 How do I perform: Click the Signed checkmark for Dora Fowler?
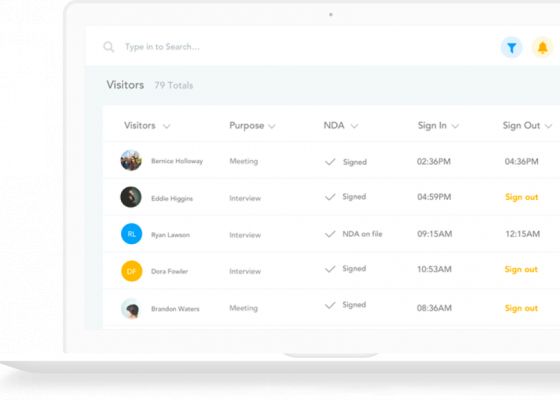point(330,269)
